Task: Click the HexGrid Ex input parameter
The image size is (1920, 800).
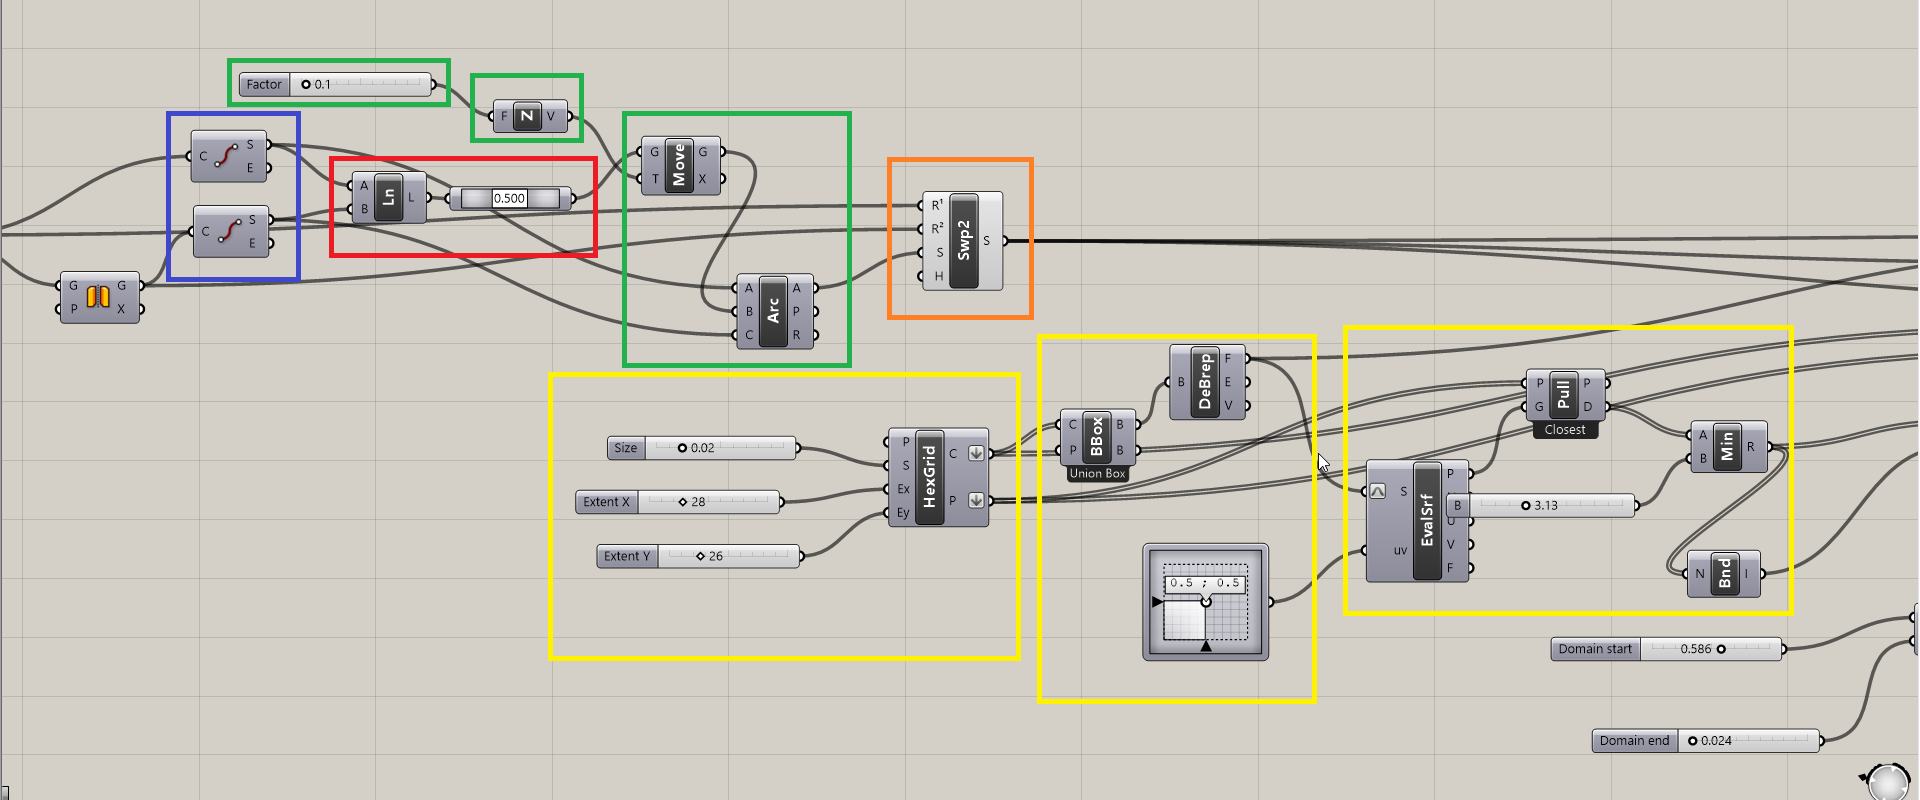Action: 903,489
